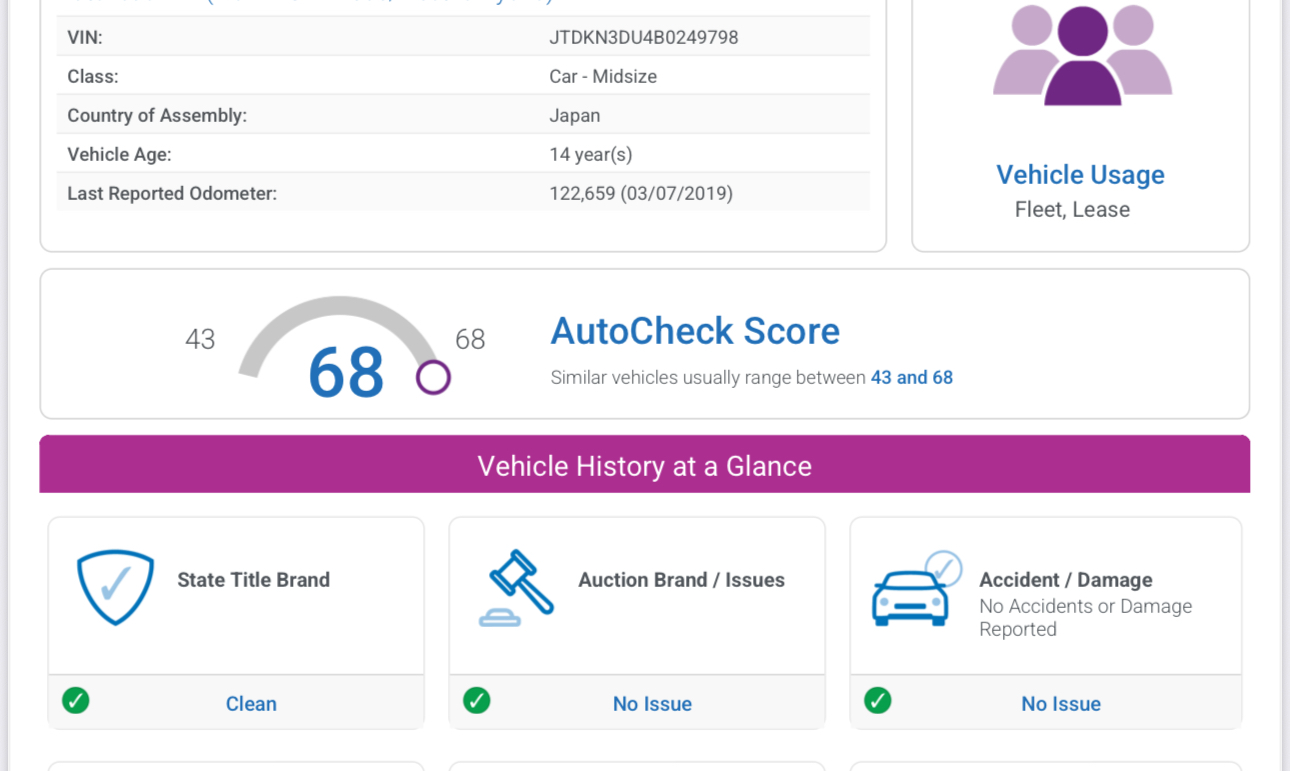Click the large 68 score number
This screenshot has height=771, width=1290.
click(346, 373)
